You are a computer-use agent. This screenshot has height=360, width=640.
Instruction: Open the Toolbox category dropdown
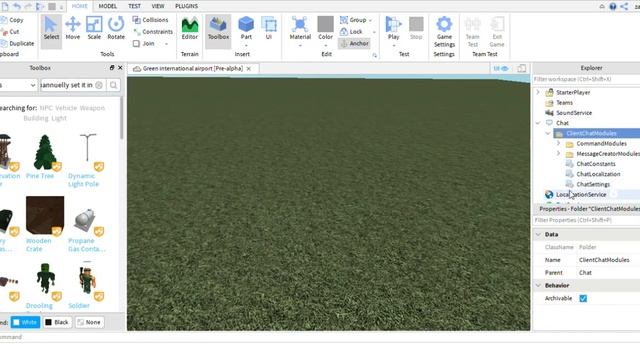(18, 85)
